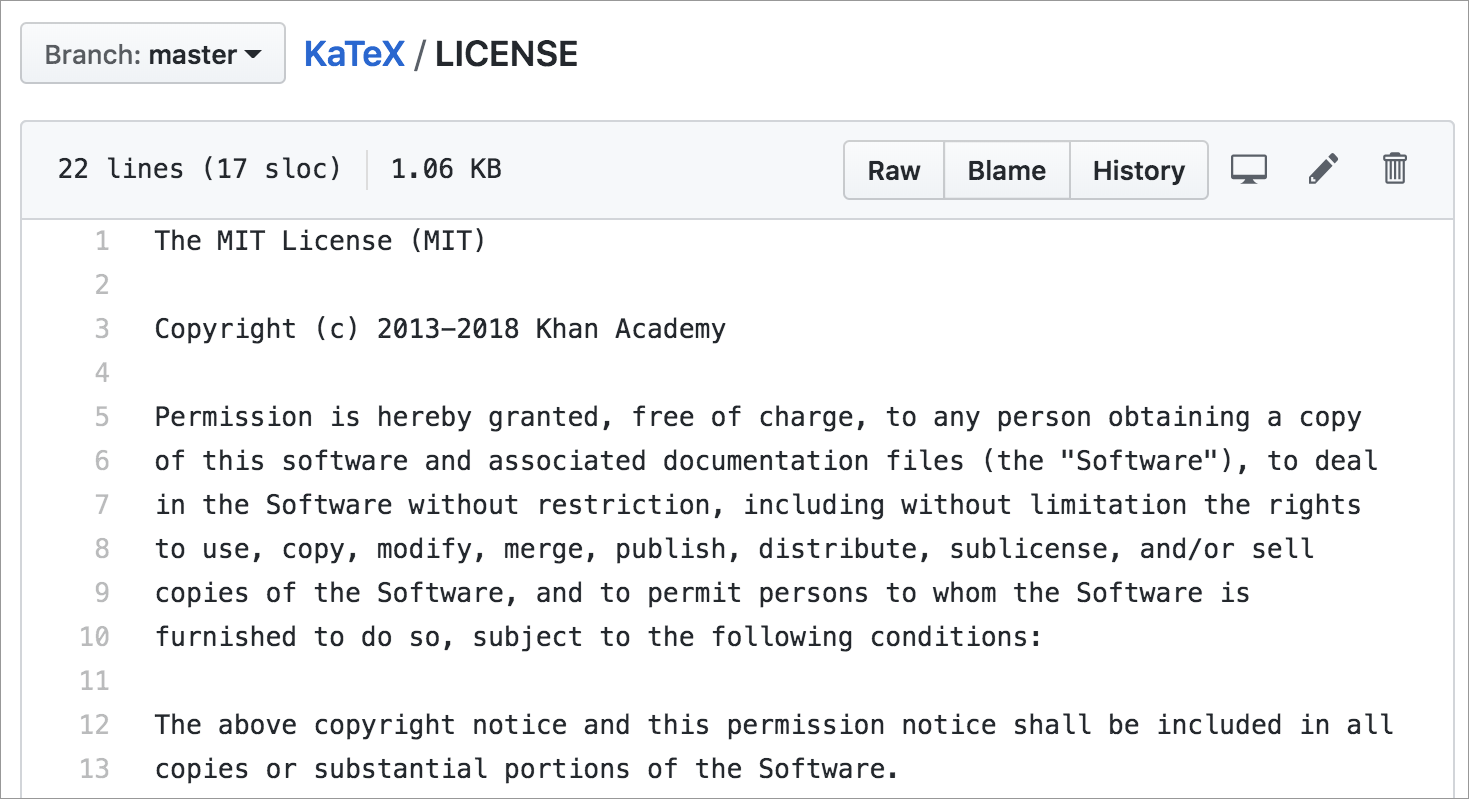View the file History

1138,170
